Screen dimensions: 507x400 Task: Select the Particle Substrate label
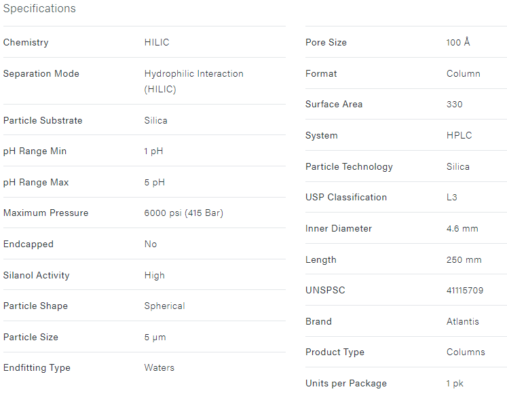click(43, 120)
